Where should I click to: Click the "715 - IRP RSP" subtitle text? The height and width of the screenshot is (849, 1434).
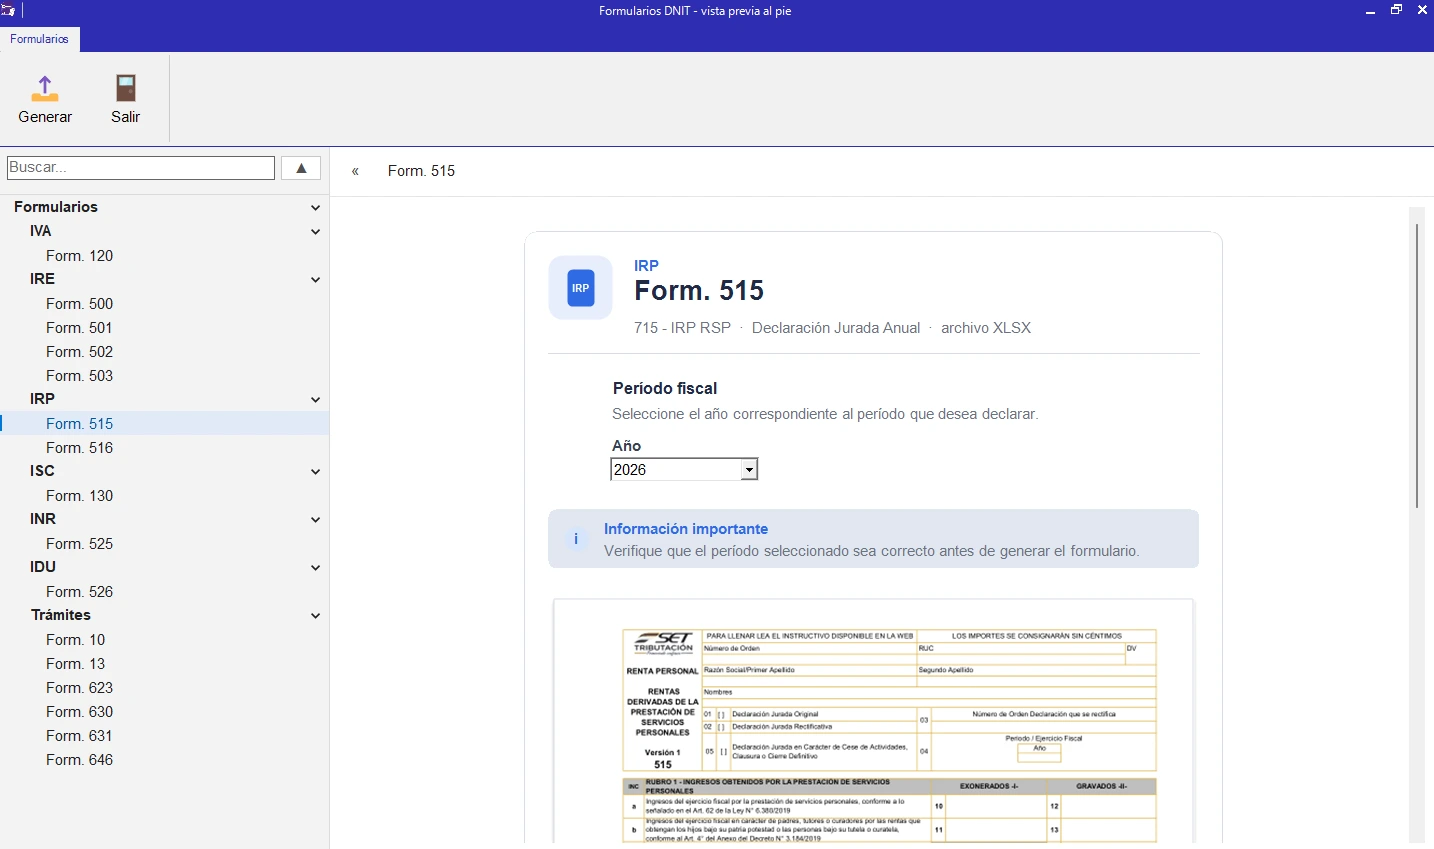pyautogui.click(x=682, y=328)
